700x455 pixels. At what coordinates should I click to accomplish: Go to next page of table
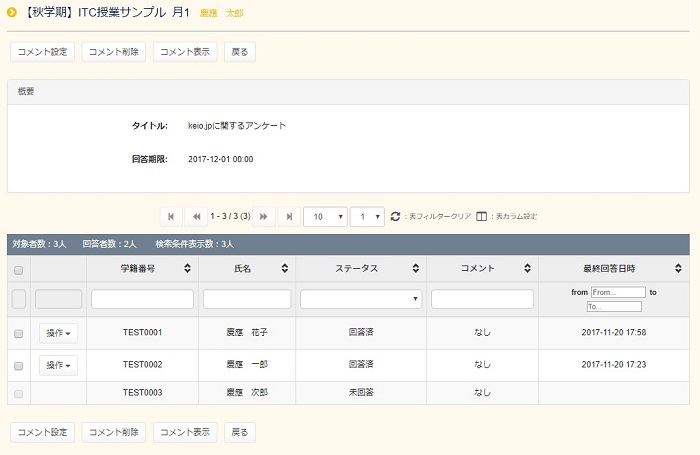pyautogui.click(x=264, y=217)
